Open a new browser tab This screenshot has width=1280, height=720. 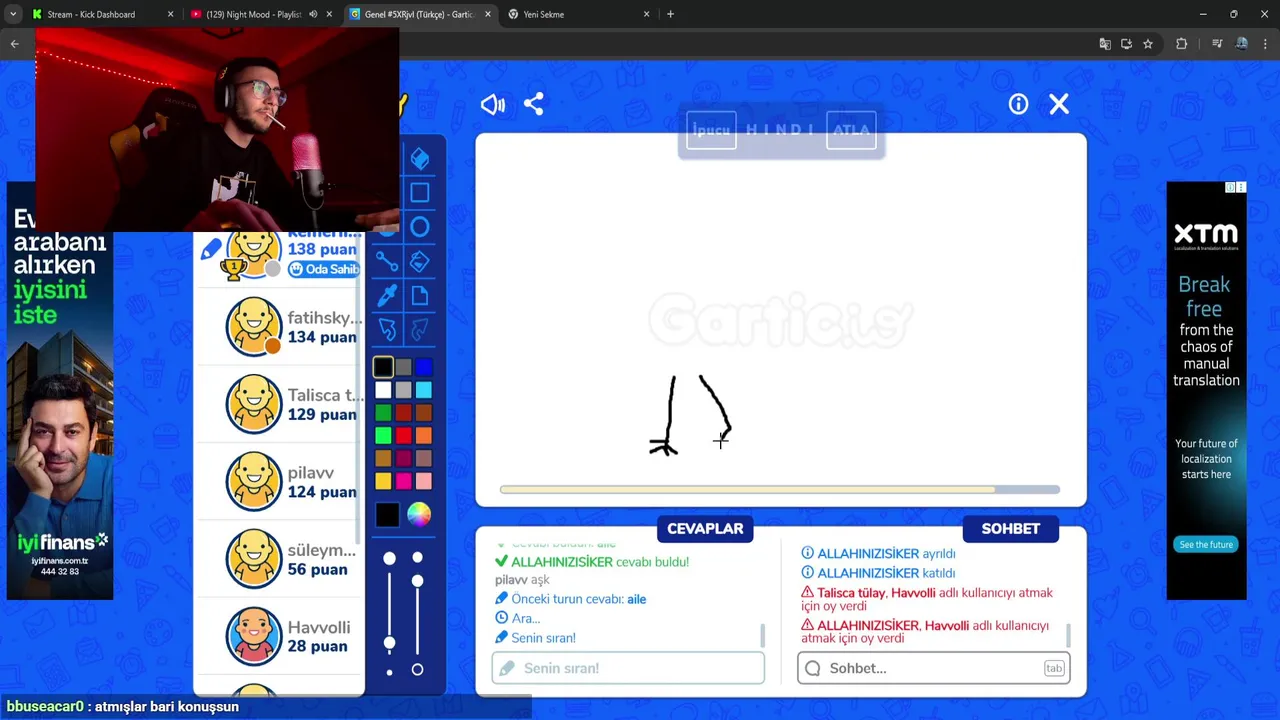point(670,14)
